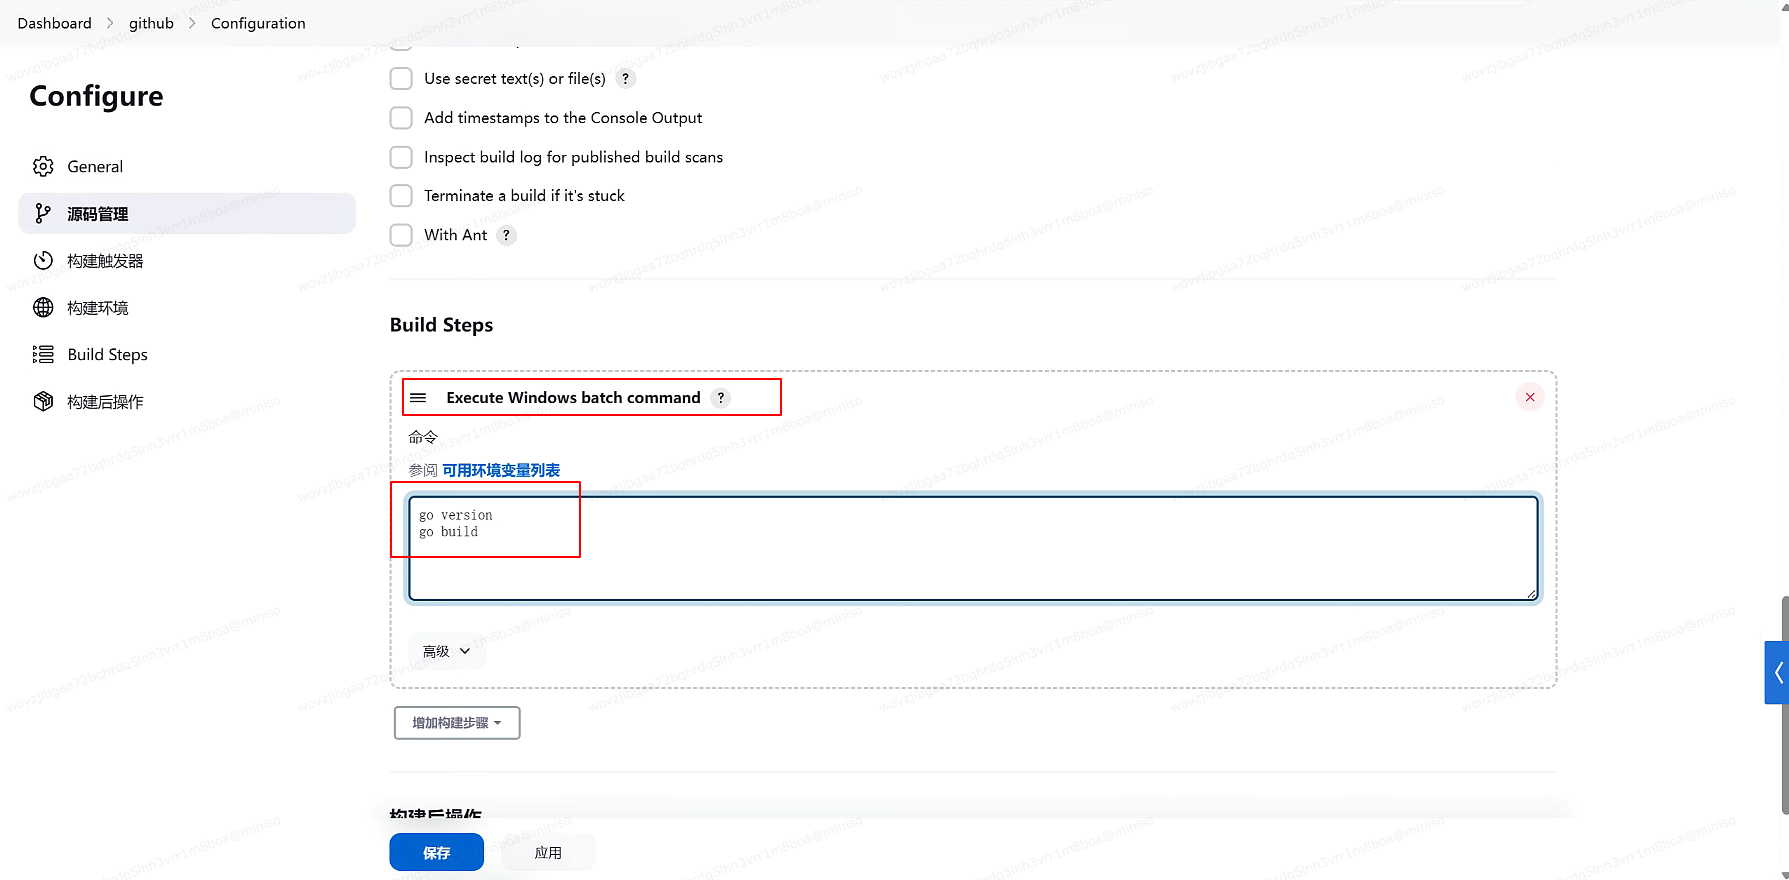Open the 增加构建步骤 dropdown
Viewport: 1789px width, 880px height.
click(457, 723)
